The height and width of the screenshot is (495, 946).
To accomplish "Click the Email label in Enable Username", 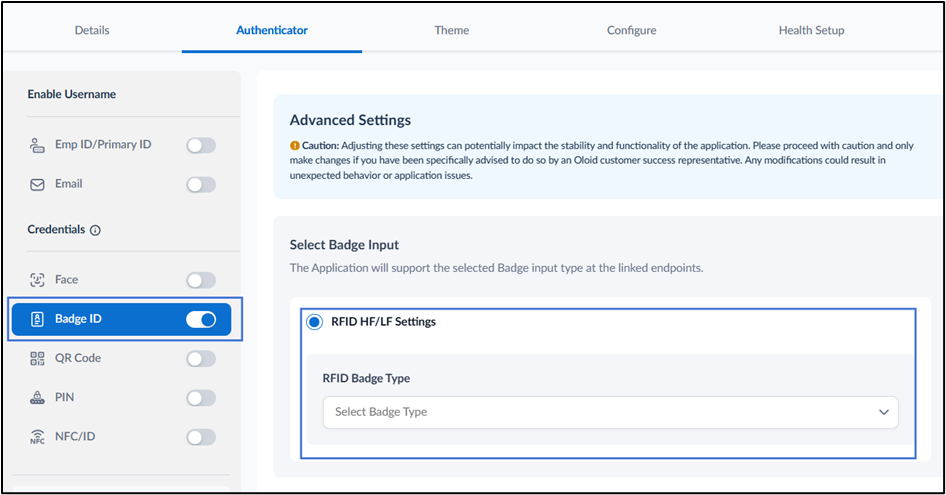I will (x=69, y=184).
